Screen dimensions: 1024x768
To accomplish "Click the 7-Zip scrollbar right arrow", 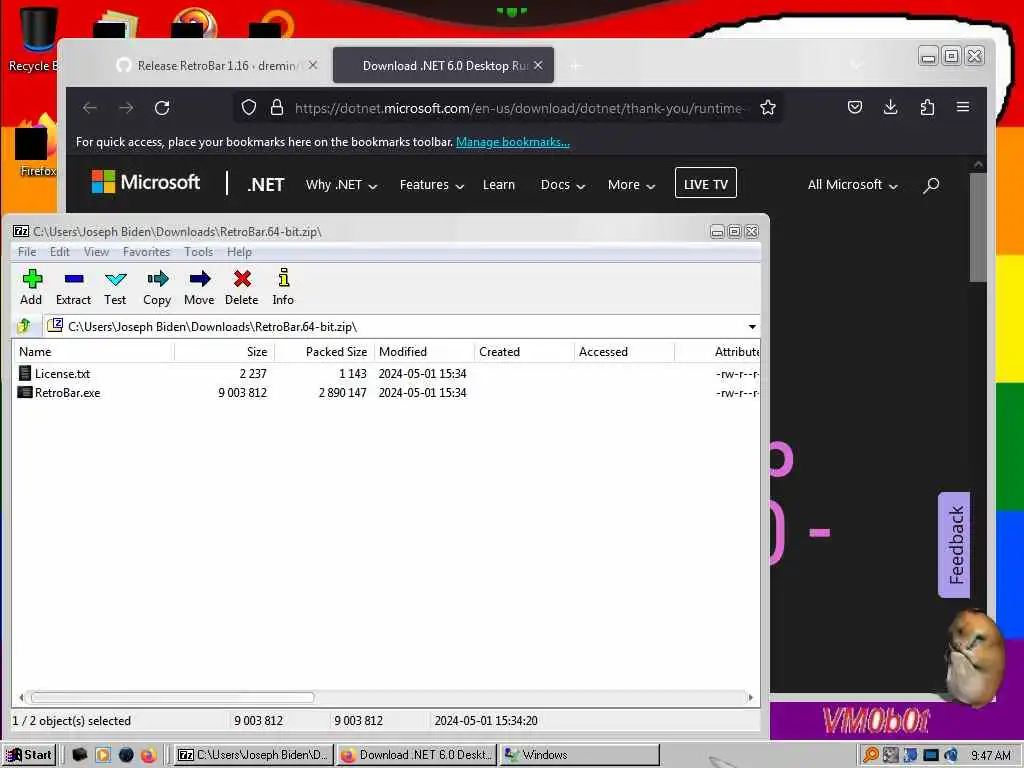I will pos(750,697).
